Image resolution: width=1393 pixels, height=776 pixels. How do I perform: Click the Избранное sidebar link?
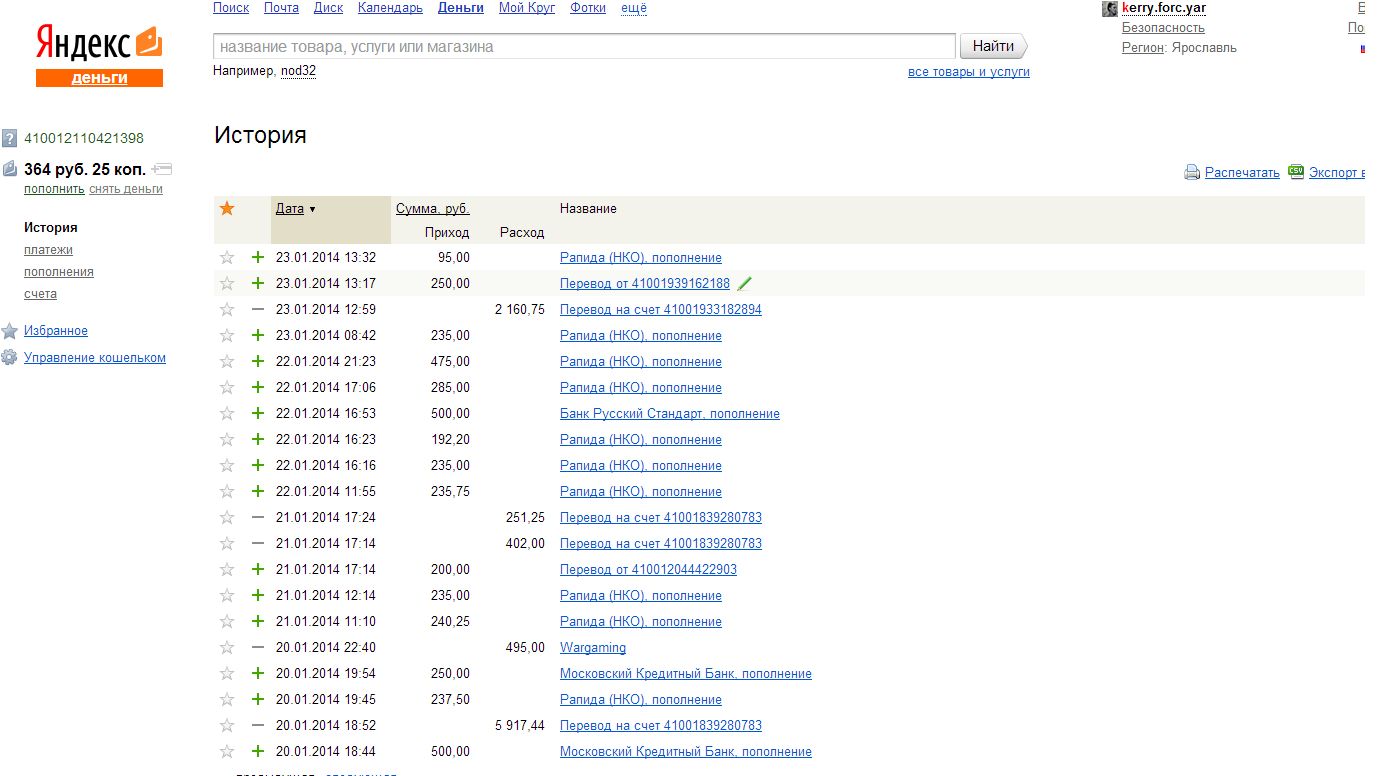point(56,331)
